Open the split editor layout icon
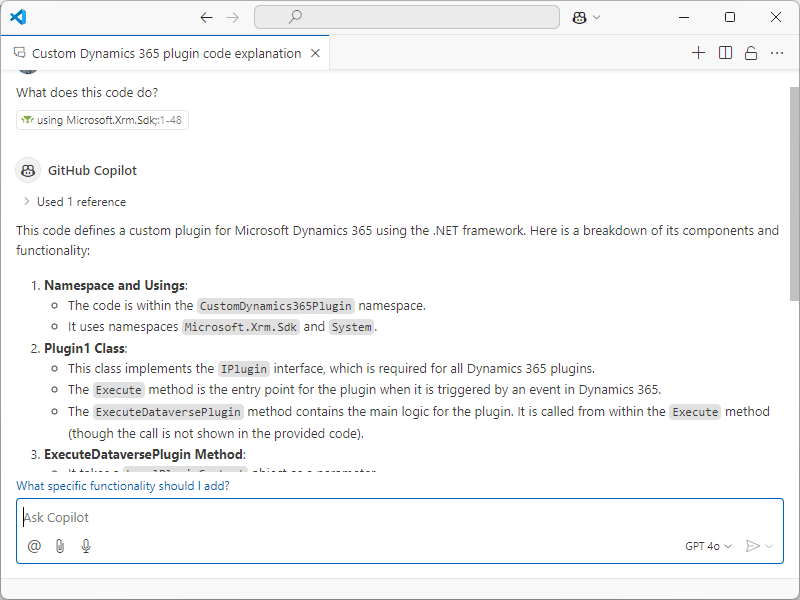 click(x=724, y=52)
